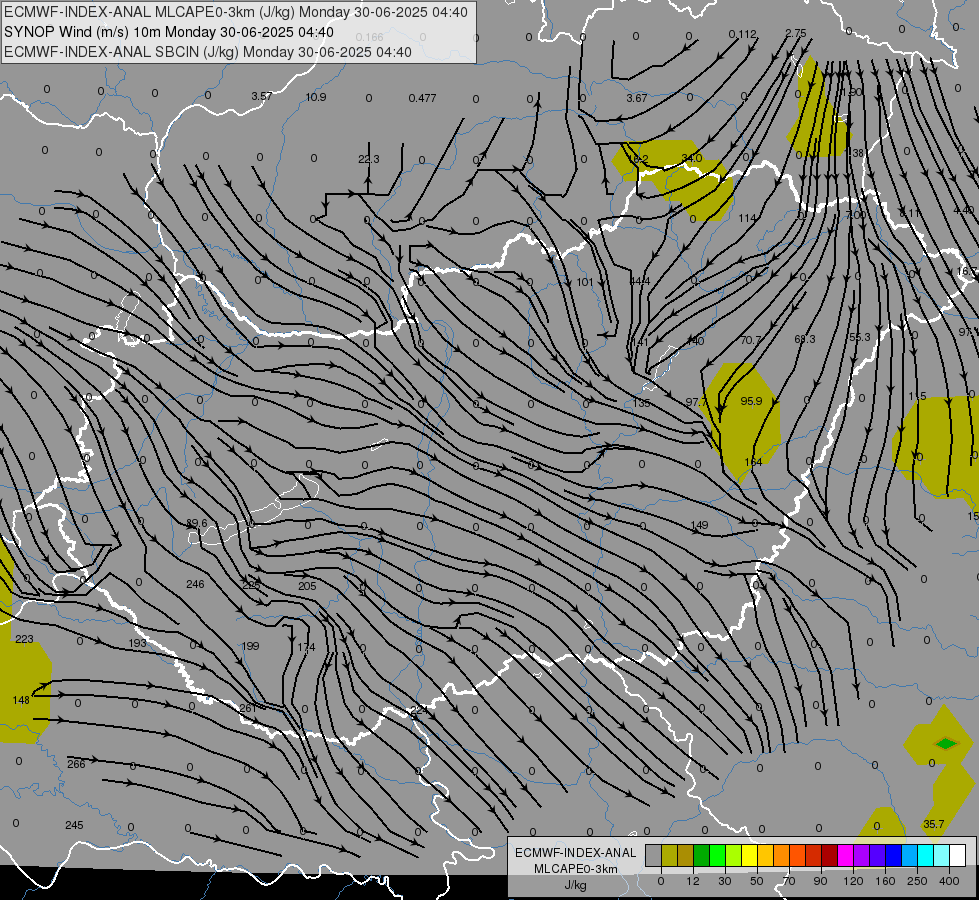Viewport: 979px width, 900px height.
Task: Click map value 35.7
Action: click(933, 824)
